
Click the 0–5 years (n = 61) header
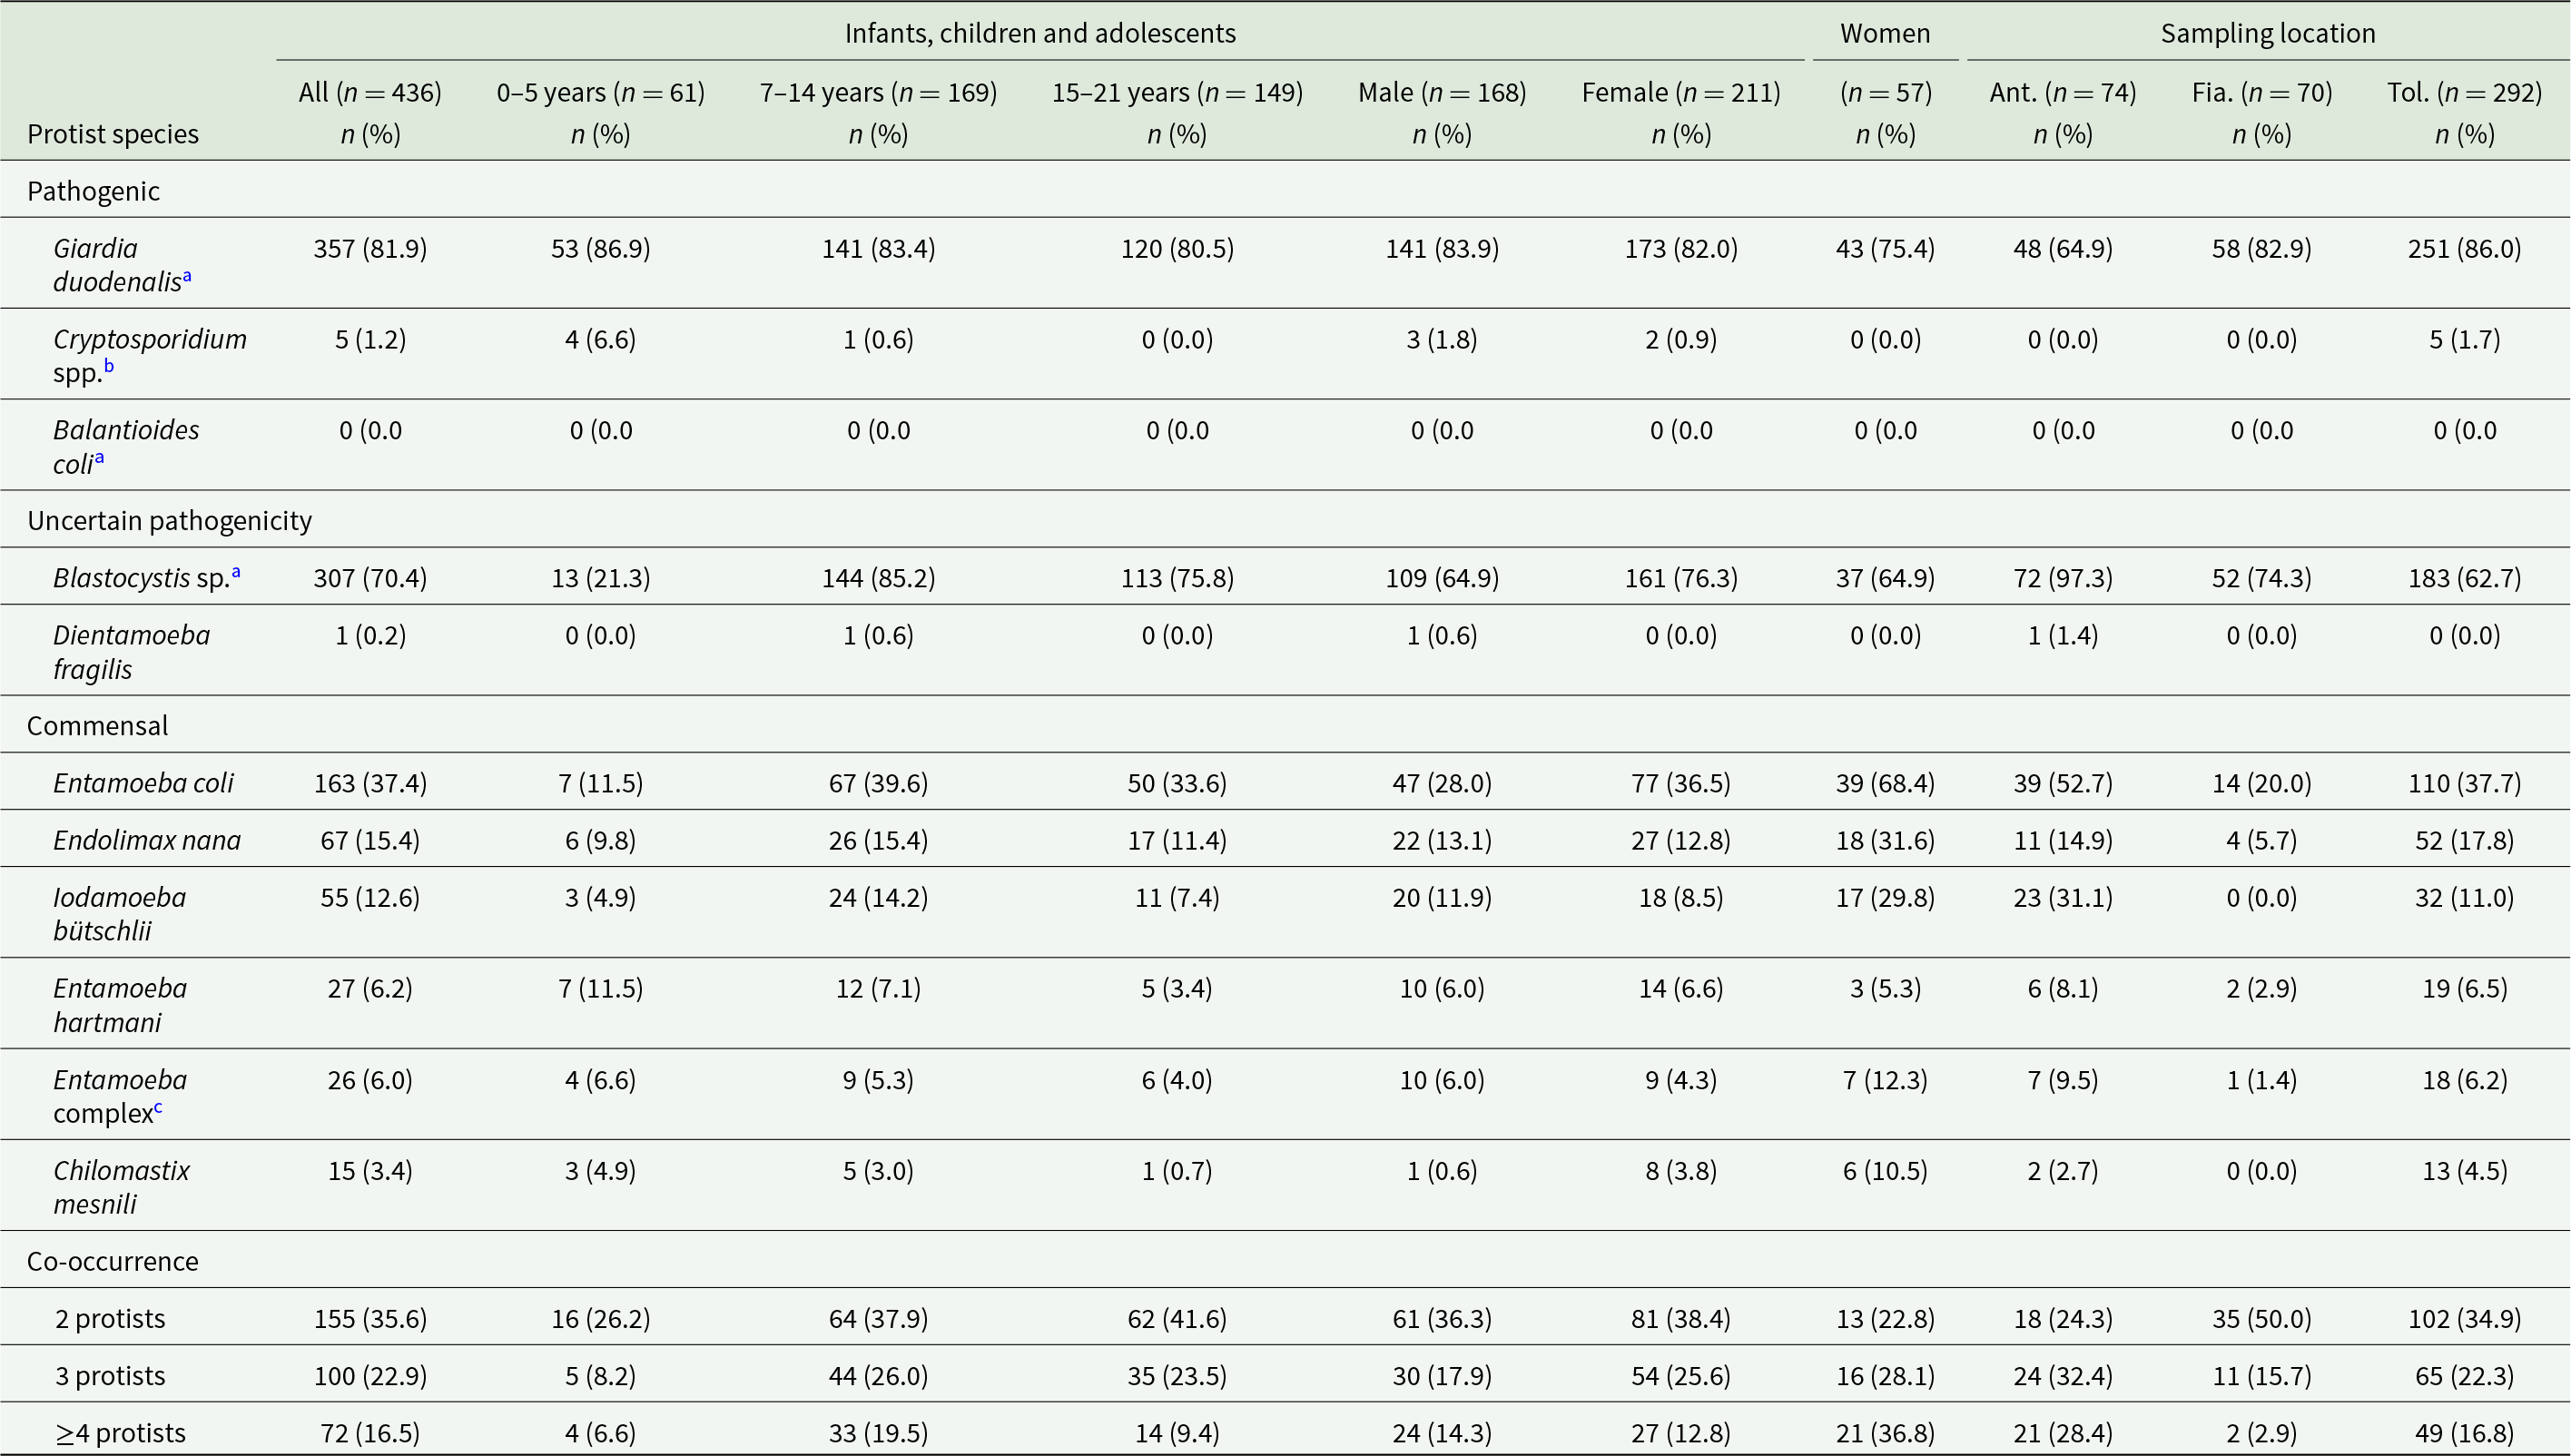point(601,92)
